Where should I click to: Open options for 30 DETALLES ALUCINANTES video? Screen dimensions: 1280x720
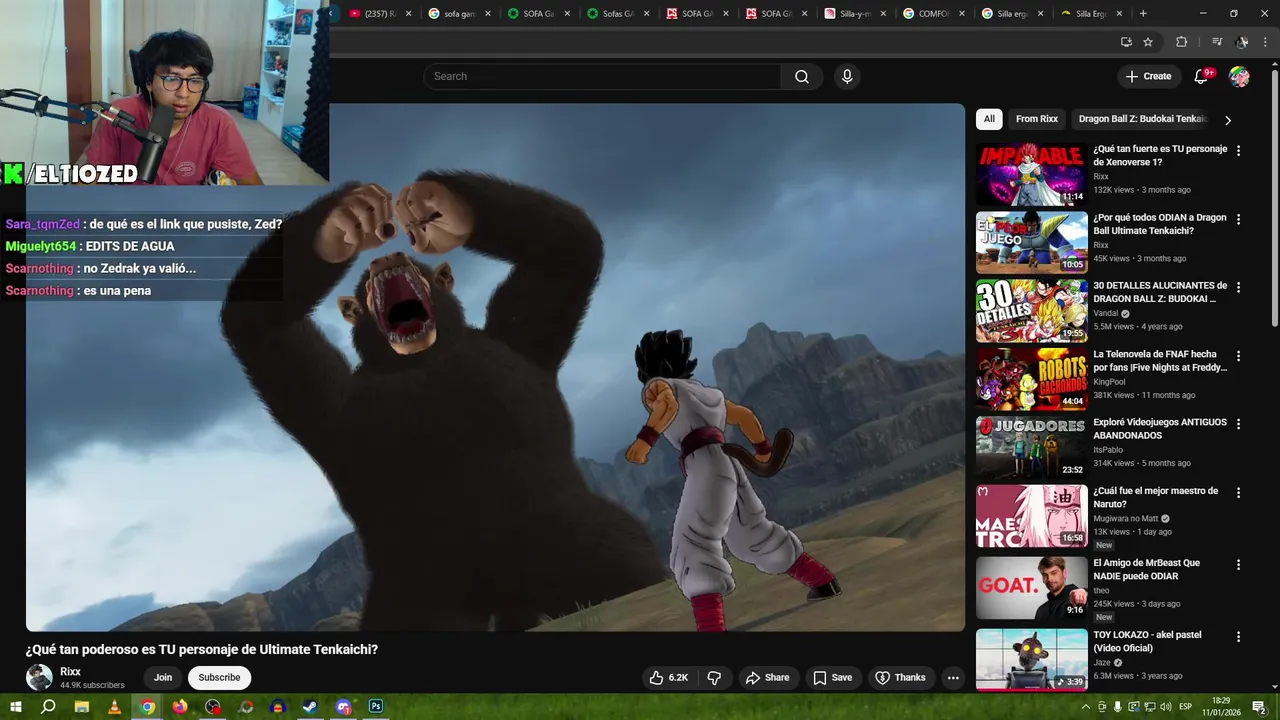pos(1238,288)
